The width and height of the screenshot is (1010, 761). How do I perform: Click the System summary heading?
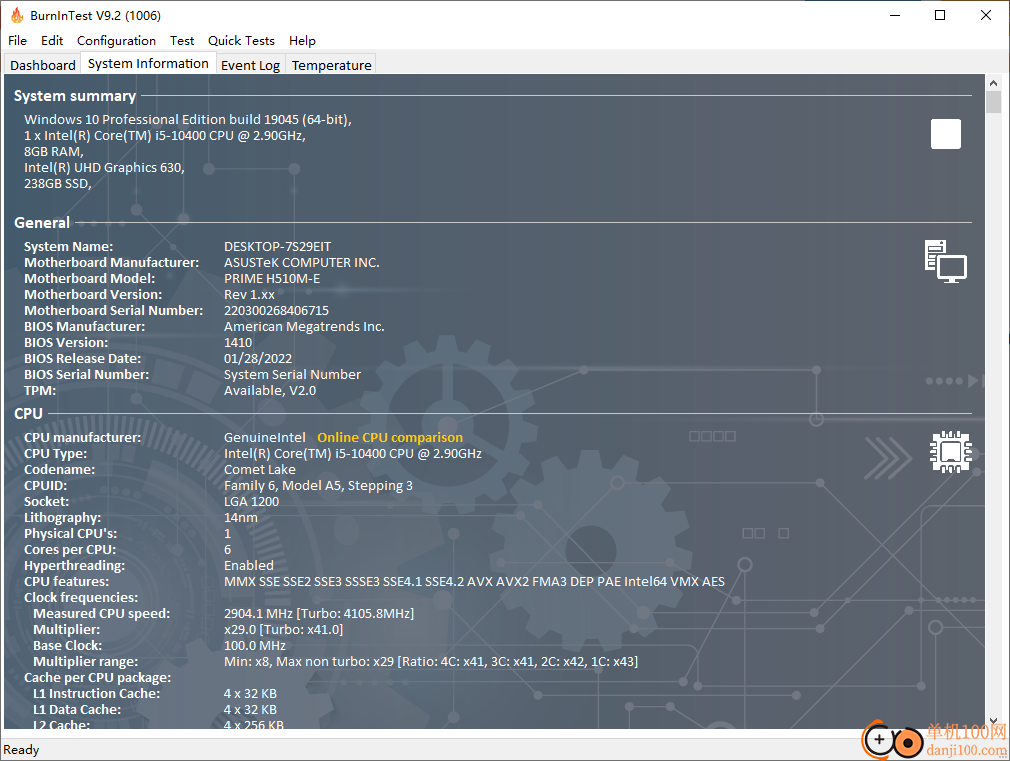pos(75,96)
